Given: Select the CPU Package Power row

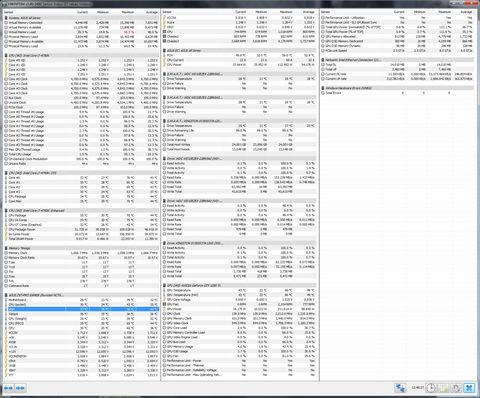Looking at the screenshot, I should tap(81, 230).
